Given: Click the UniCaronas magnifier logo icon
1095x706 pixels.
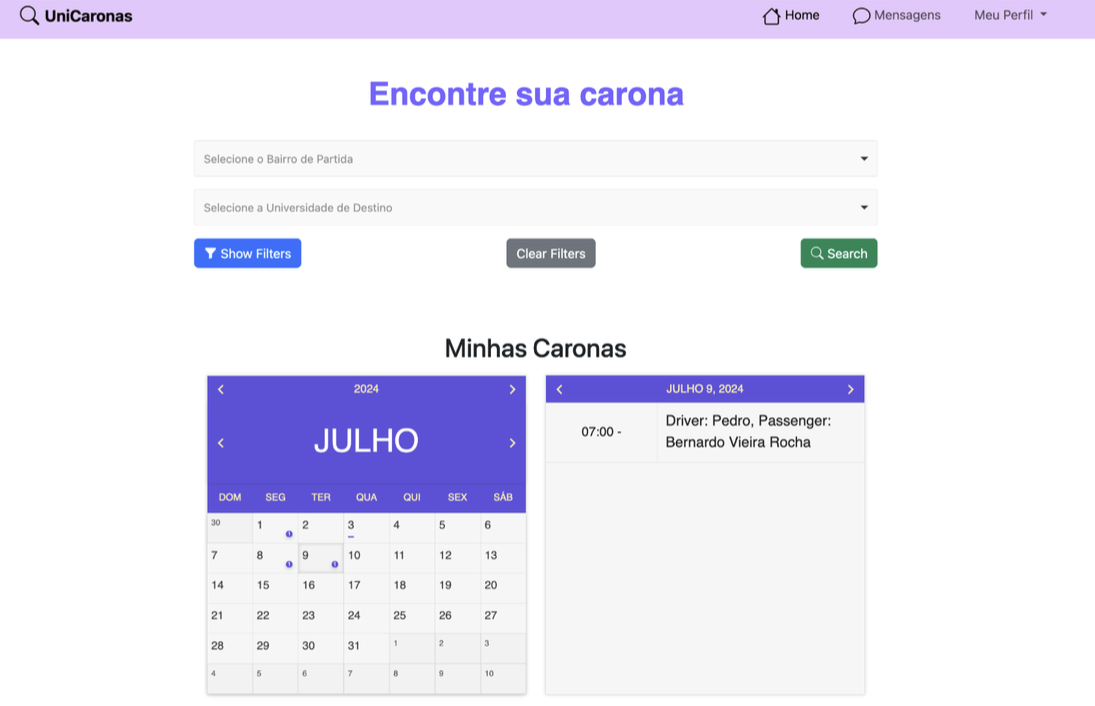Looking at the screenshot, I should click(x=30, y=16).
